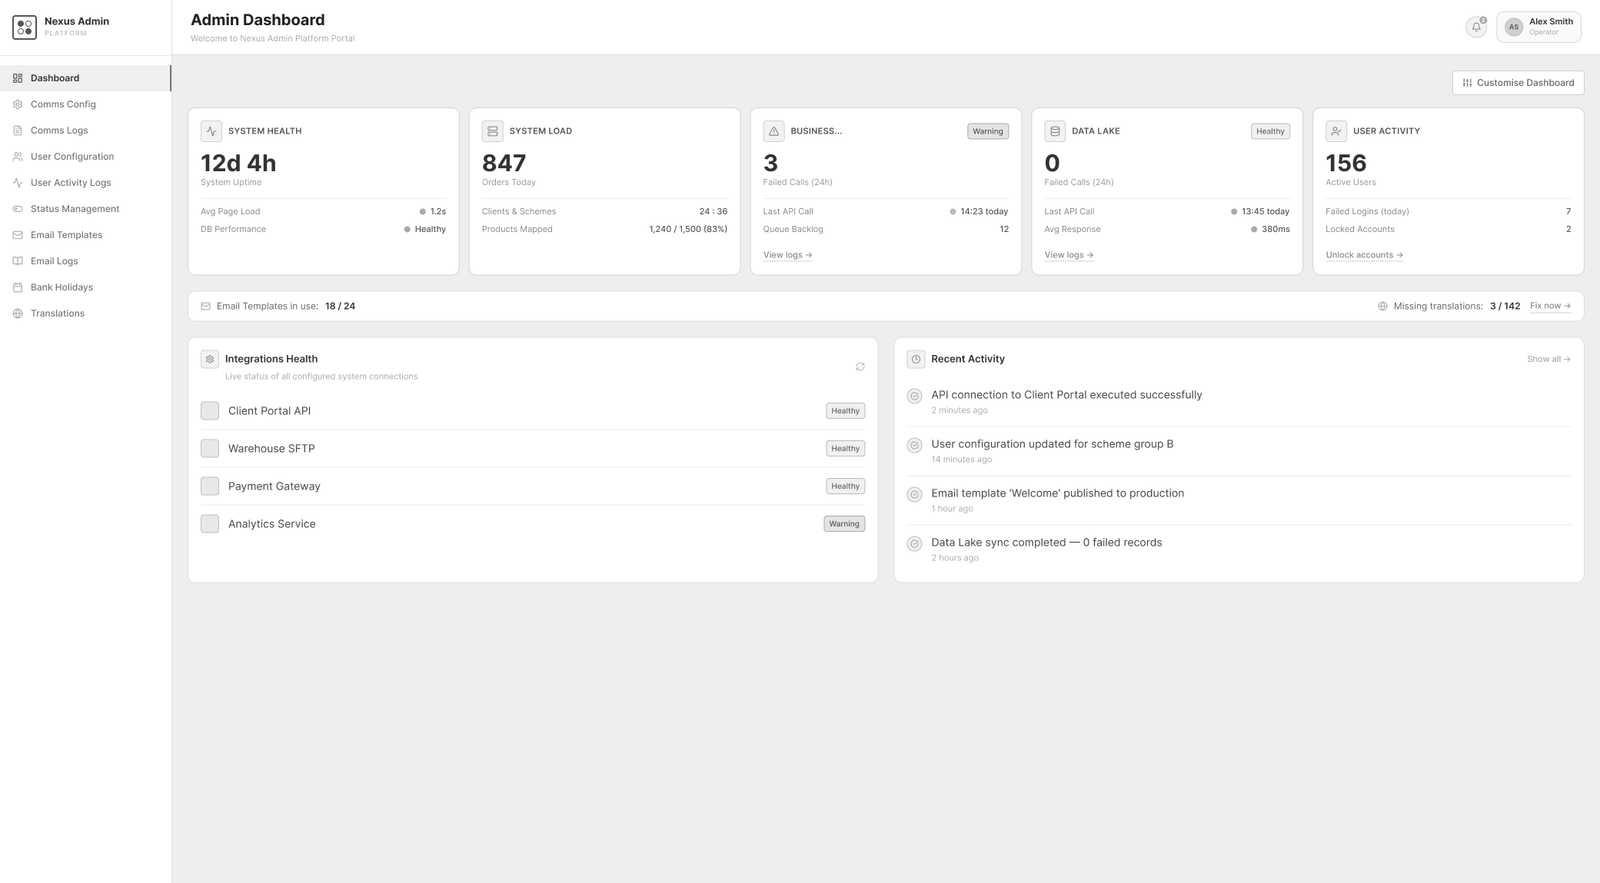Open User Activity Logs
The height and width of the screenshot is (883, 1600).
point(85,183)
